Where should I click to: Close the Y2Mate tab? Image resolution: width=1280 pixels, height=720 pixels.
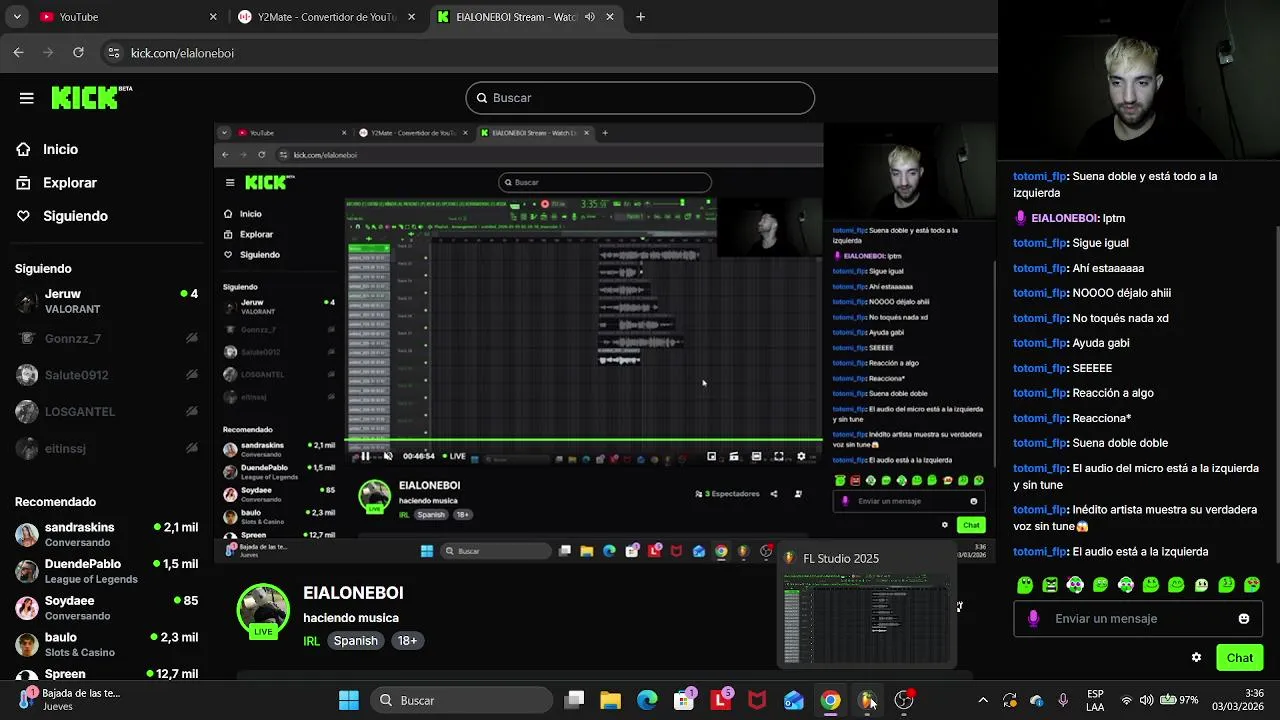point(411,17)
